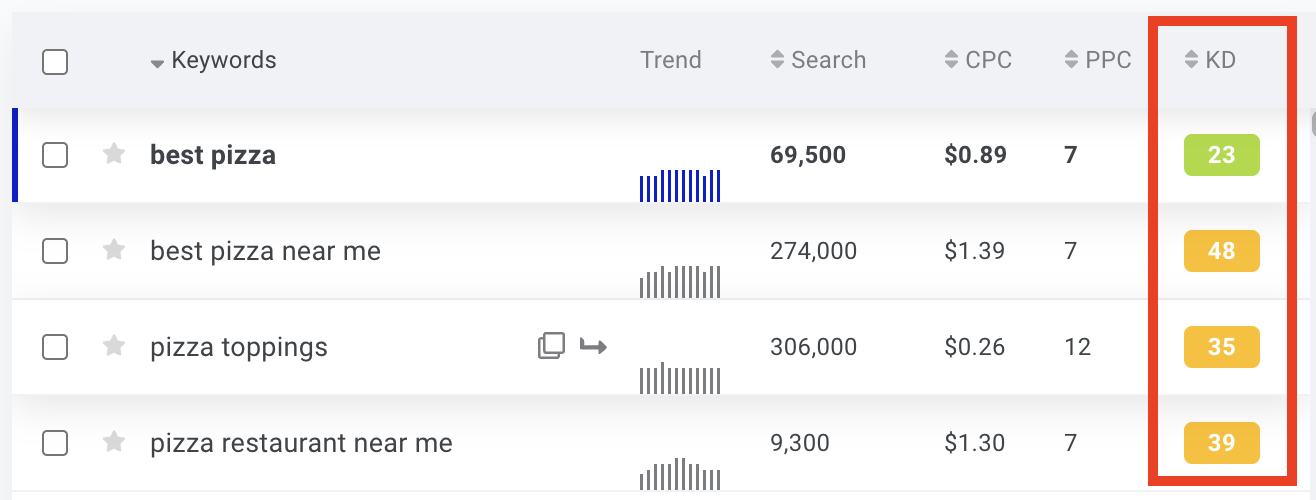Image resolution: width=1316 pixels, height=500 pixels.
Task: Check the best pizza row checkbox
Action: click(x=55, y=155)
